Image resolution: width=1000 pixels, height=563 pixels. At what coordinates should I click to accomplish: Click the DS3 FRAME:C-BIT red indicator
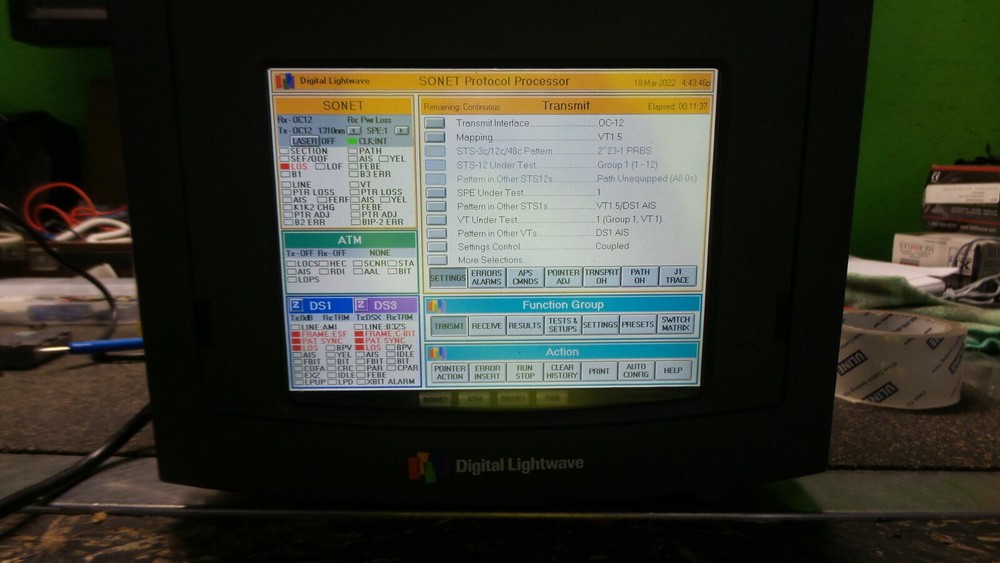pos(359,334)
